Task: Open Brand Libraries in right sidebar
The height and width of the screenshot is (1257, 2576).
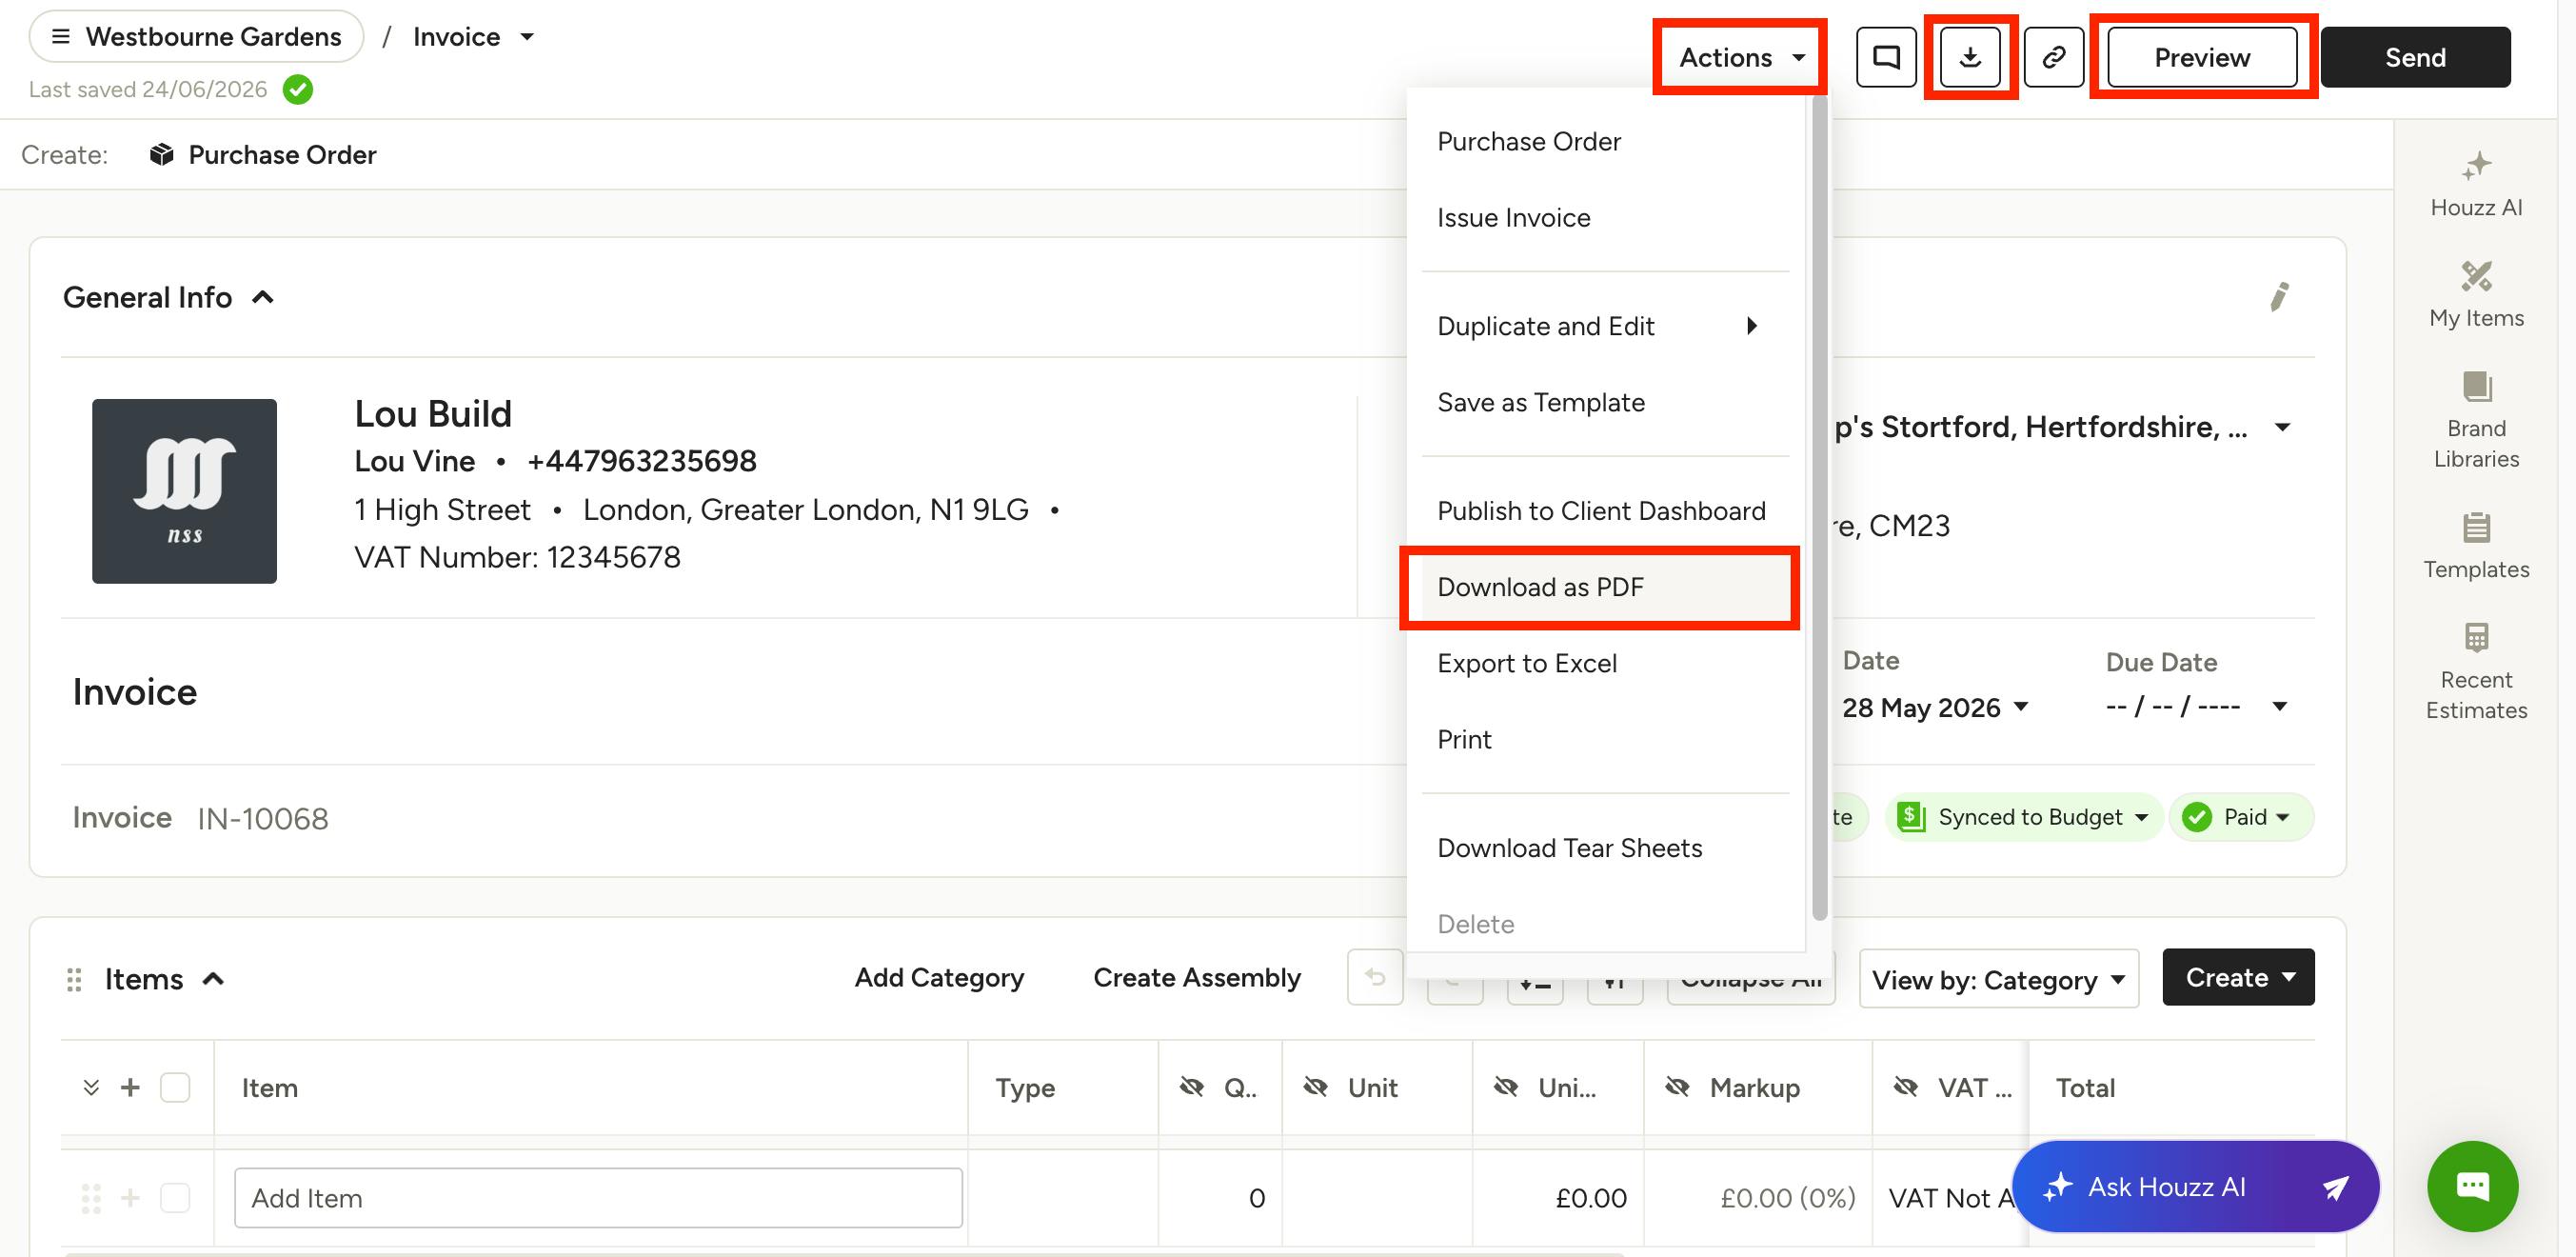Action: point(2476,421)
